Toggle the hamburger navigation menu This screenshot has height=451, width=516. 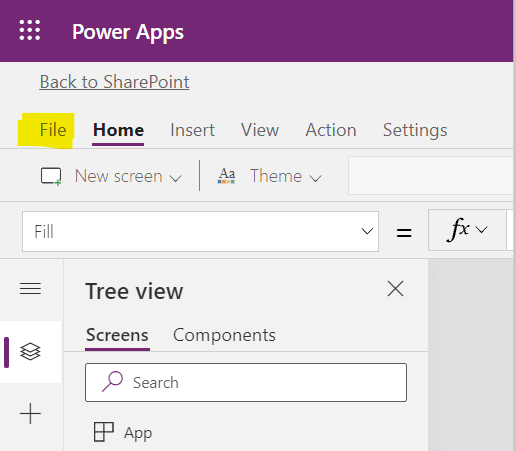pos(30,288)
